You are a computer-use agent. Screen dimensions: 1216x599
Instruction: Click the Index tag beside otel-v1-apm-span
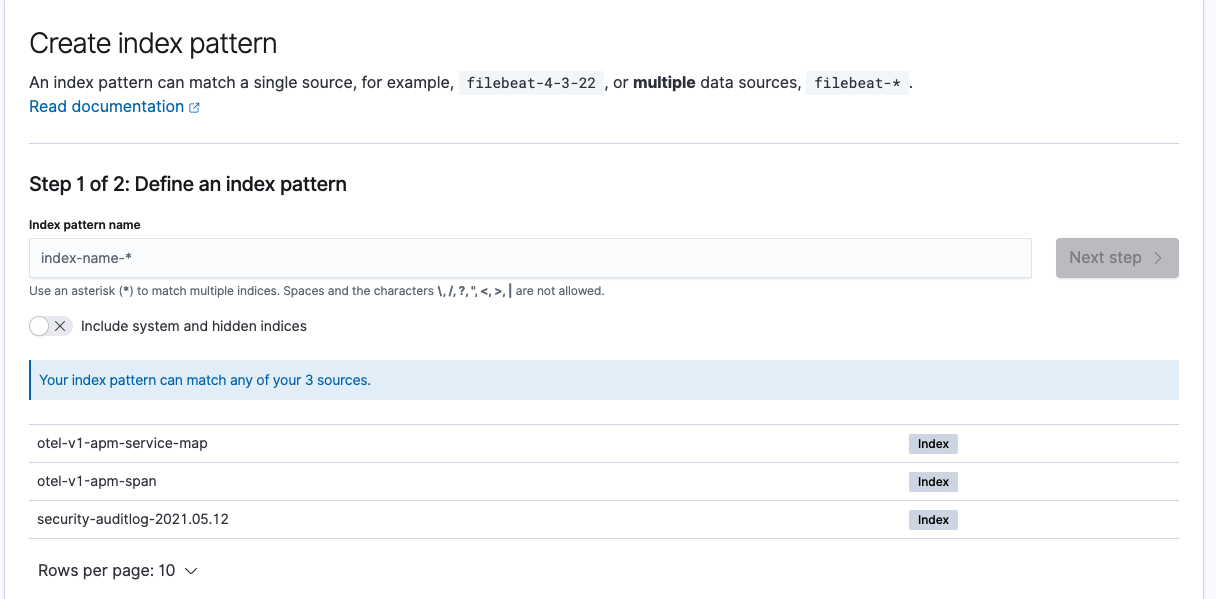[932, 481]
